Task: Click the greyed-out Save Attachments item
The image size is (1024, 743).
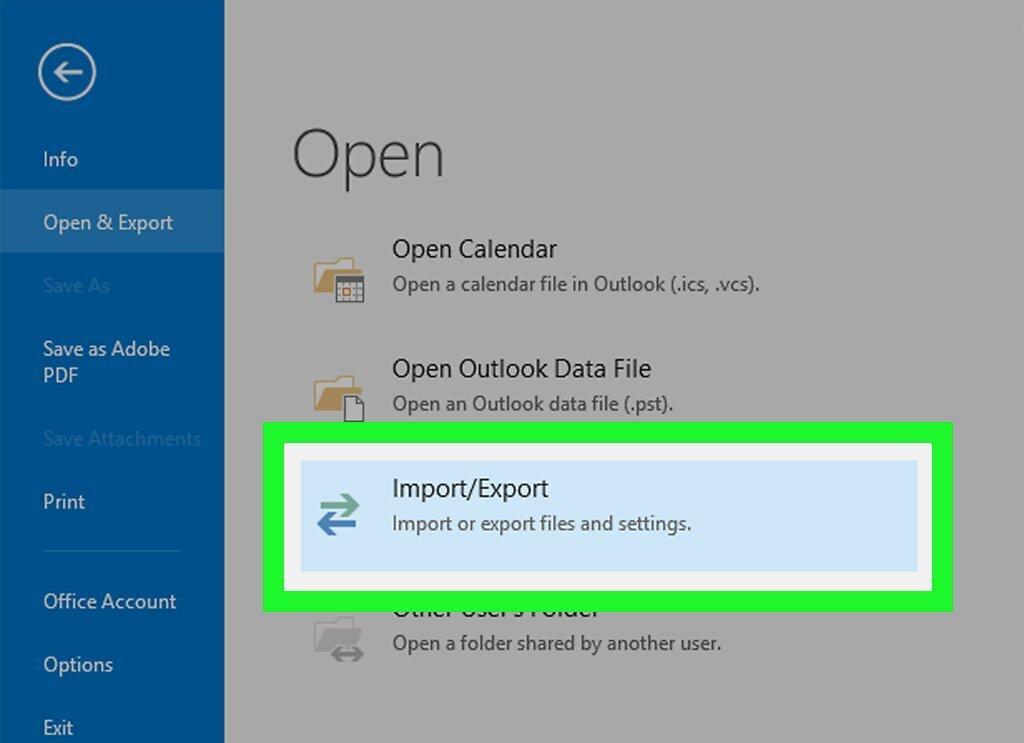Action: click(x=122, y=439)
